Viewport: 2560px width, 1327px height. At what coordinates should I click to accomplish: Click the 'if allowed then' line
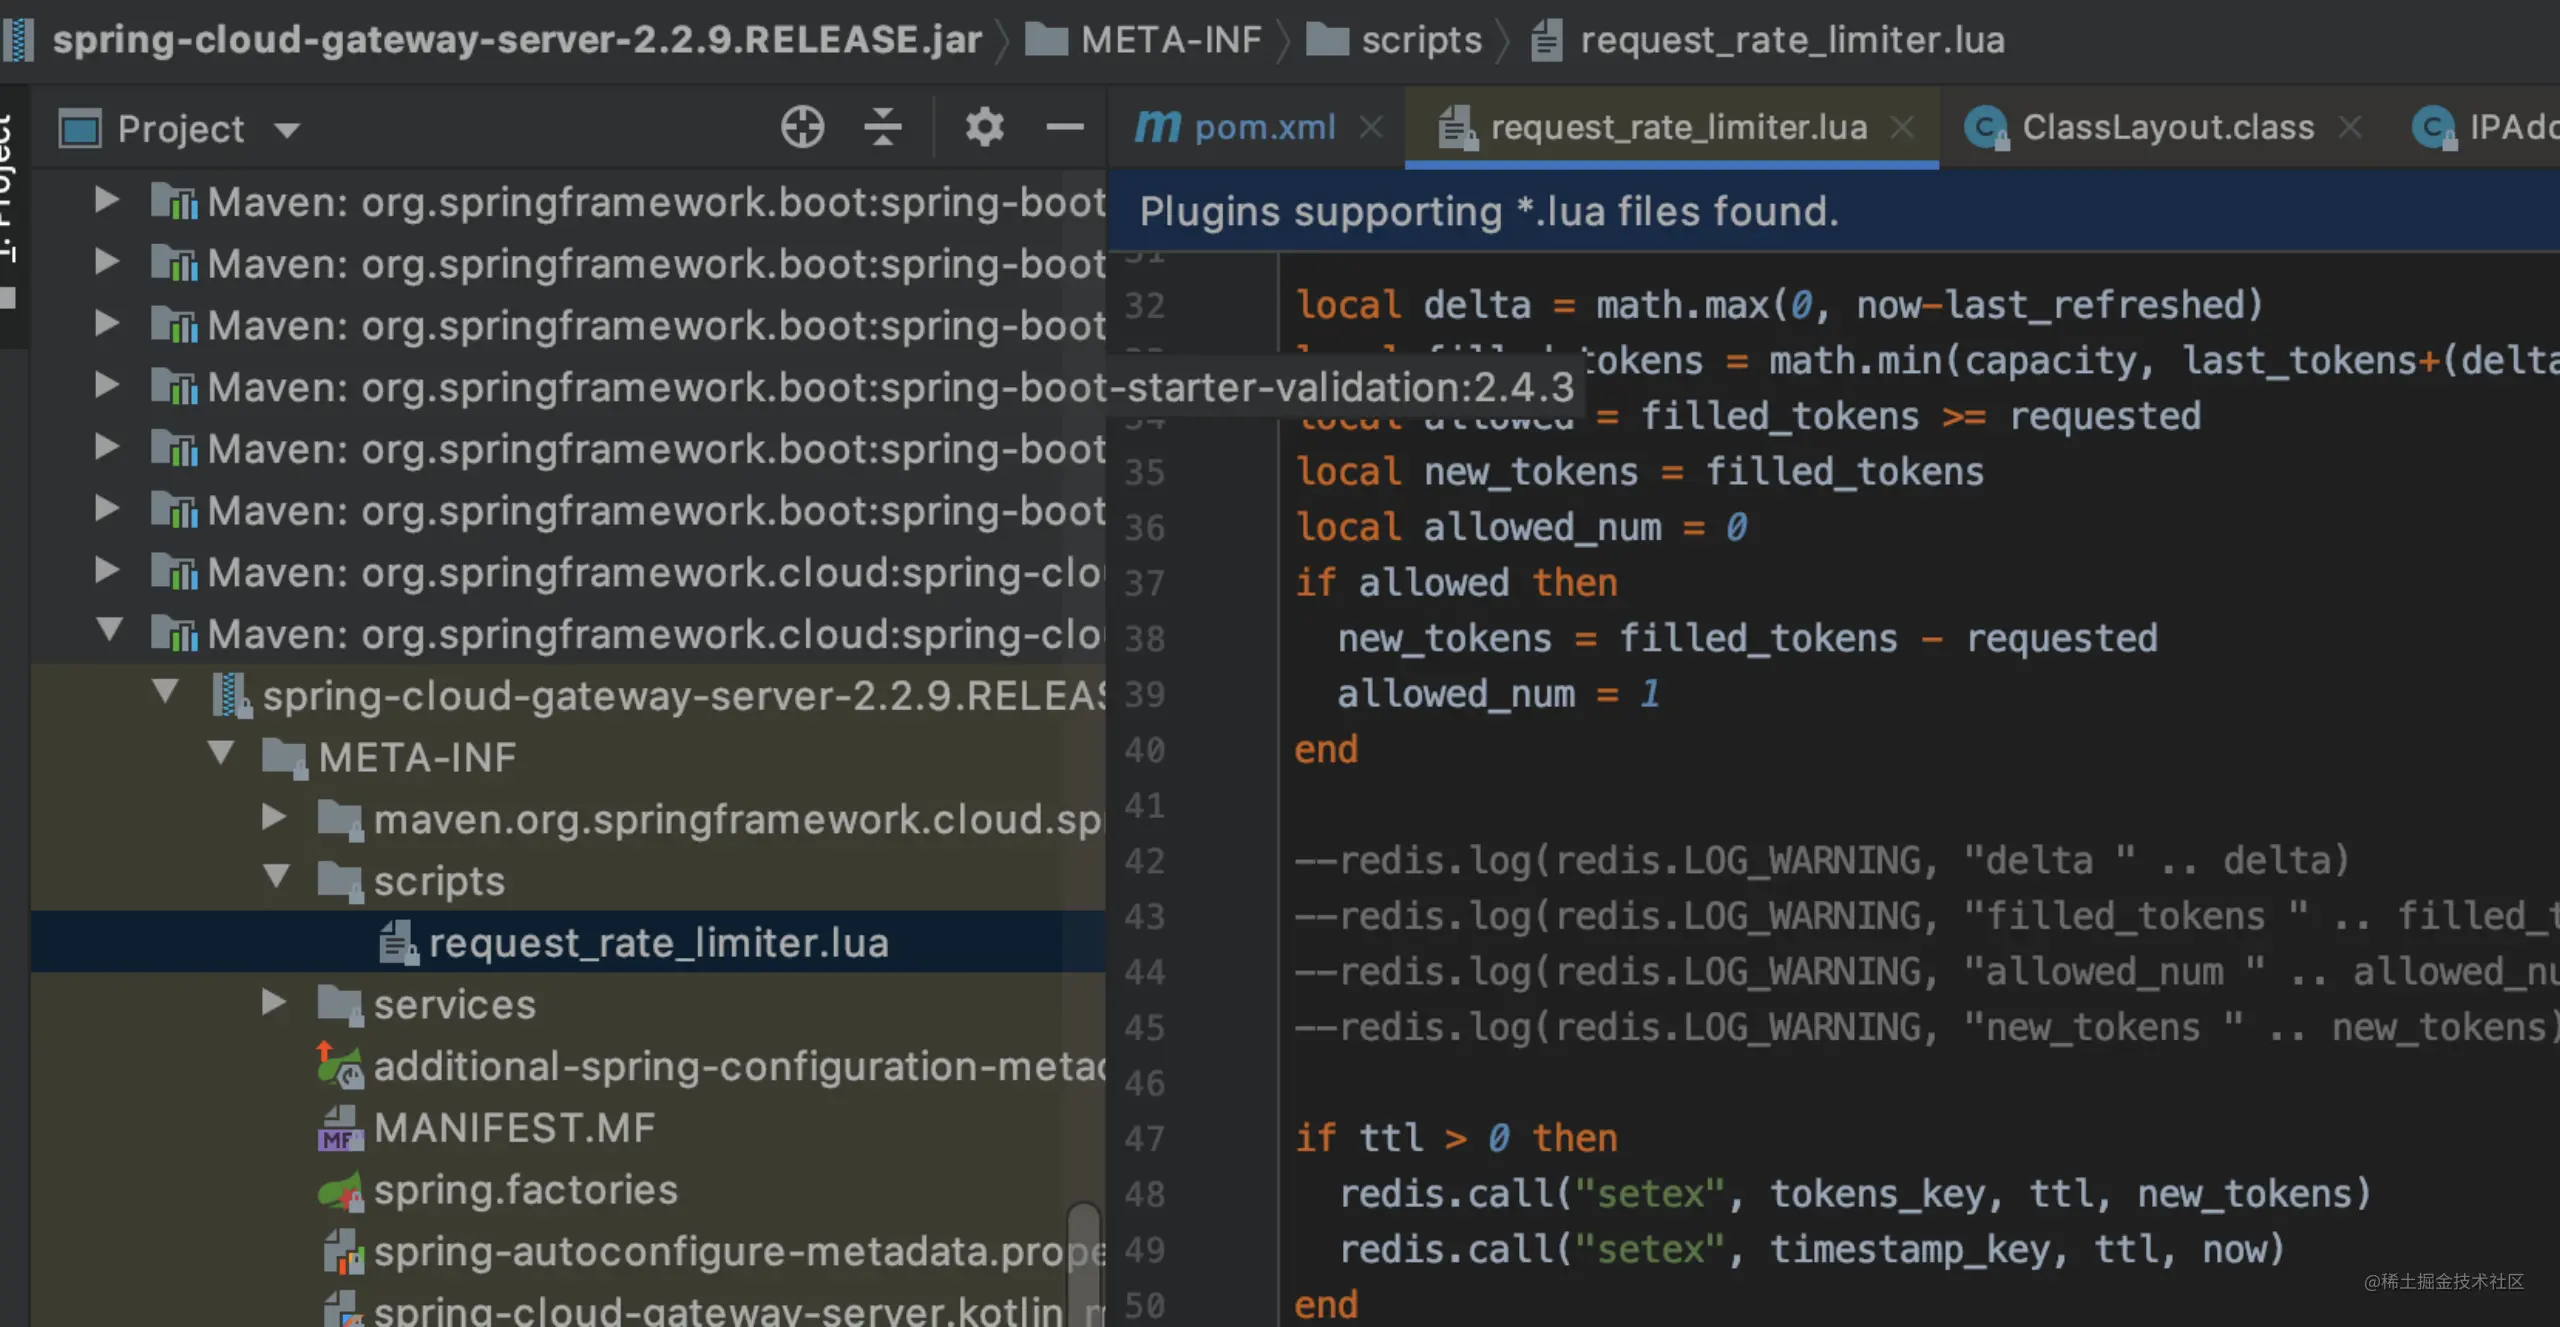(1456, 583)
